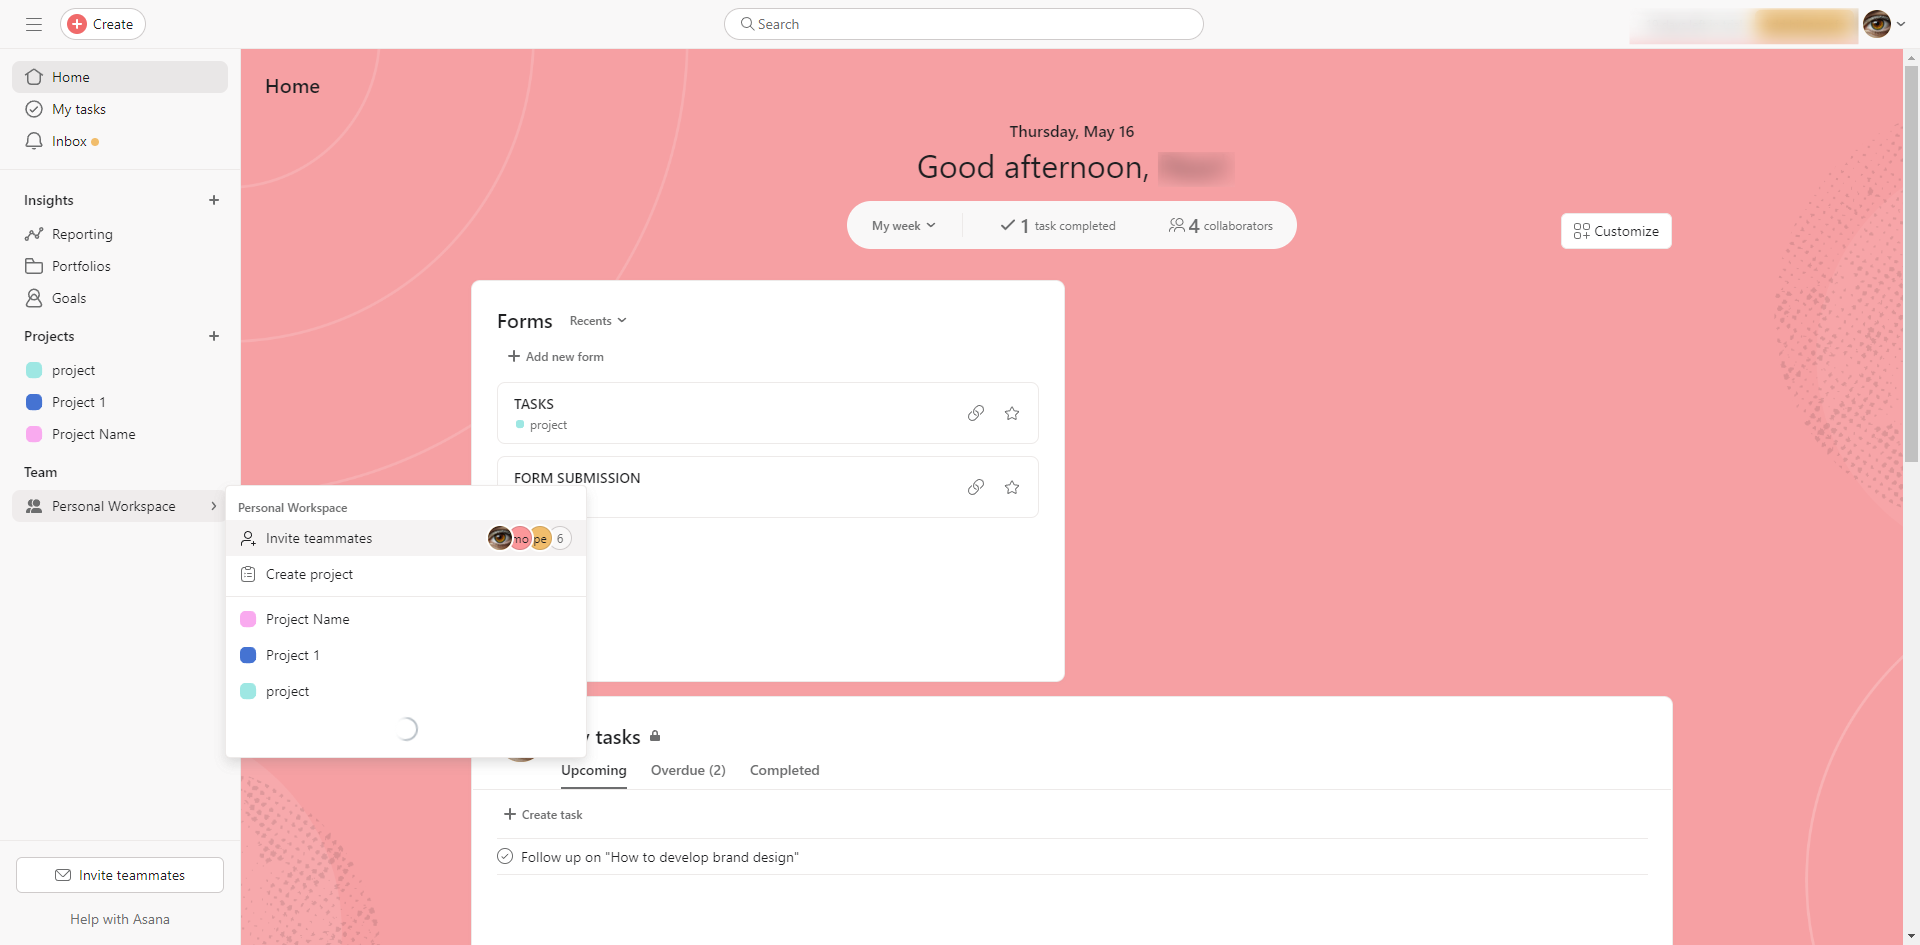Open the Forms Recents dropdown

coord(598,321)
